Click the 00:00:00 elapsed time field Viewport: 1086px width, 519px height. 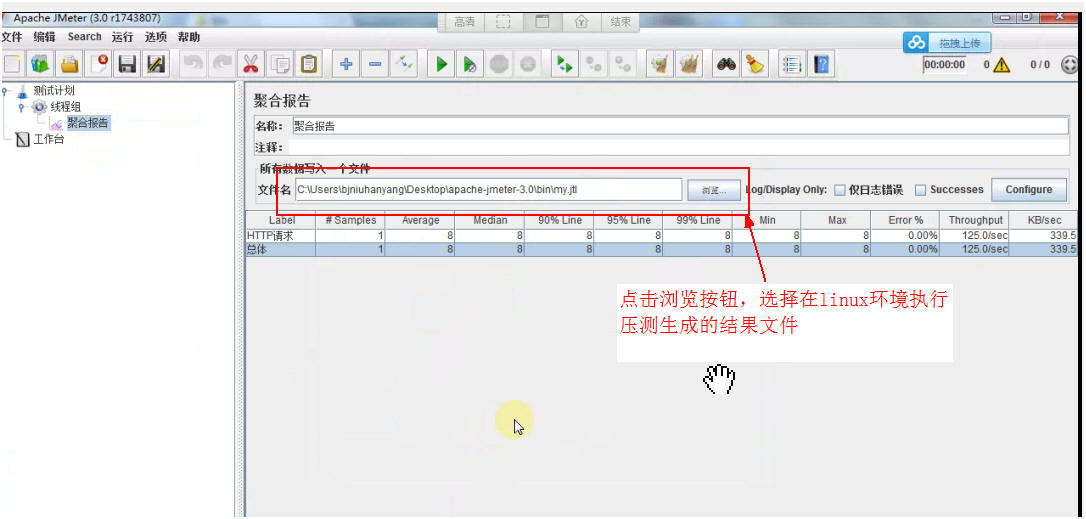[945, 64]
